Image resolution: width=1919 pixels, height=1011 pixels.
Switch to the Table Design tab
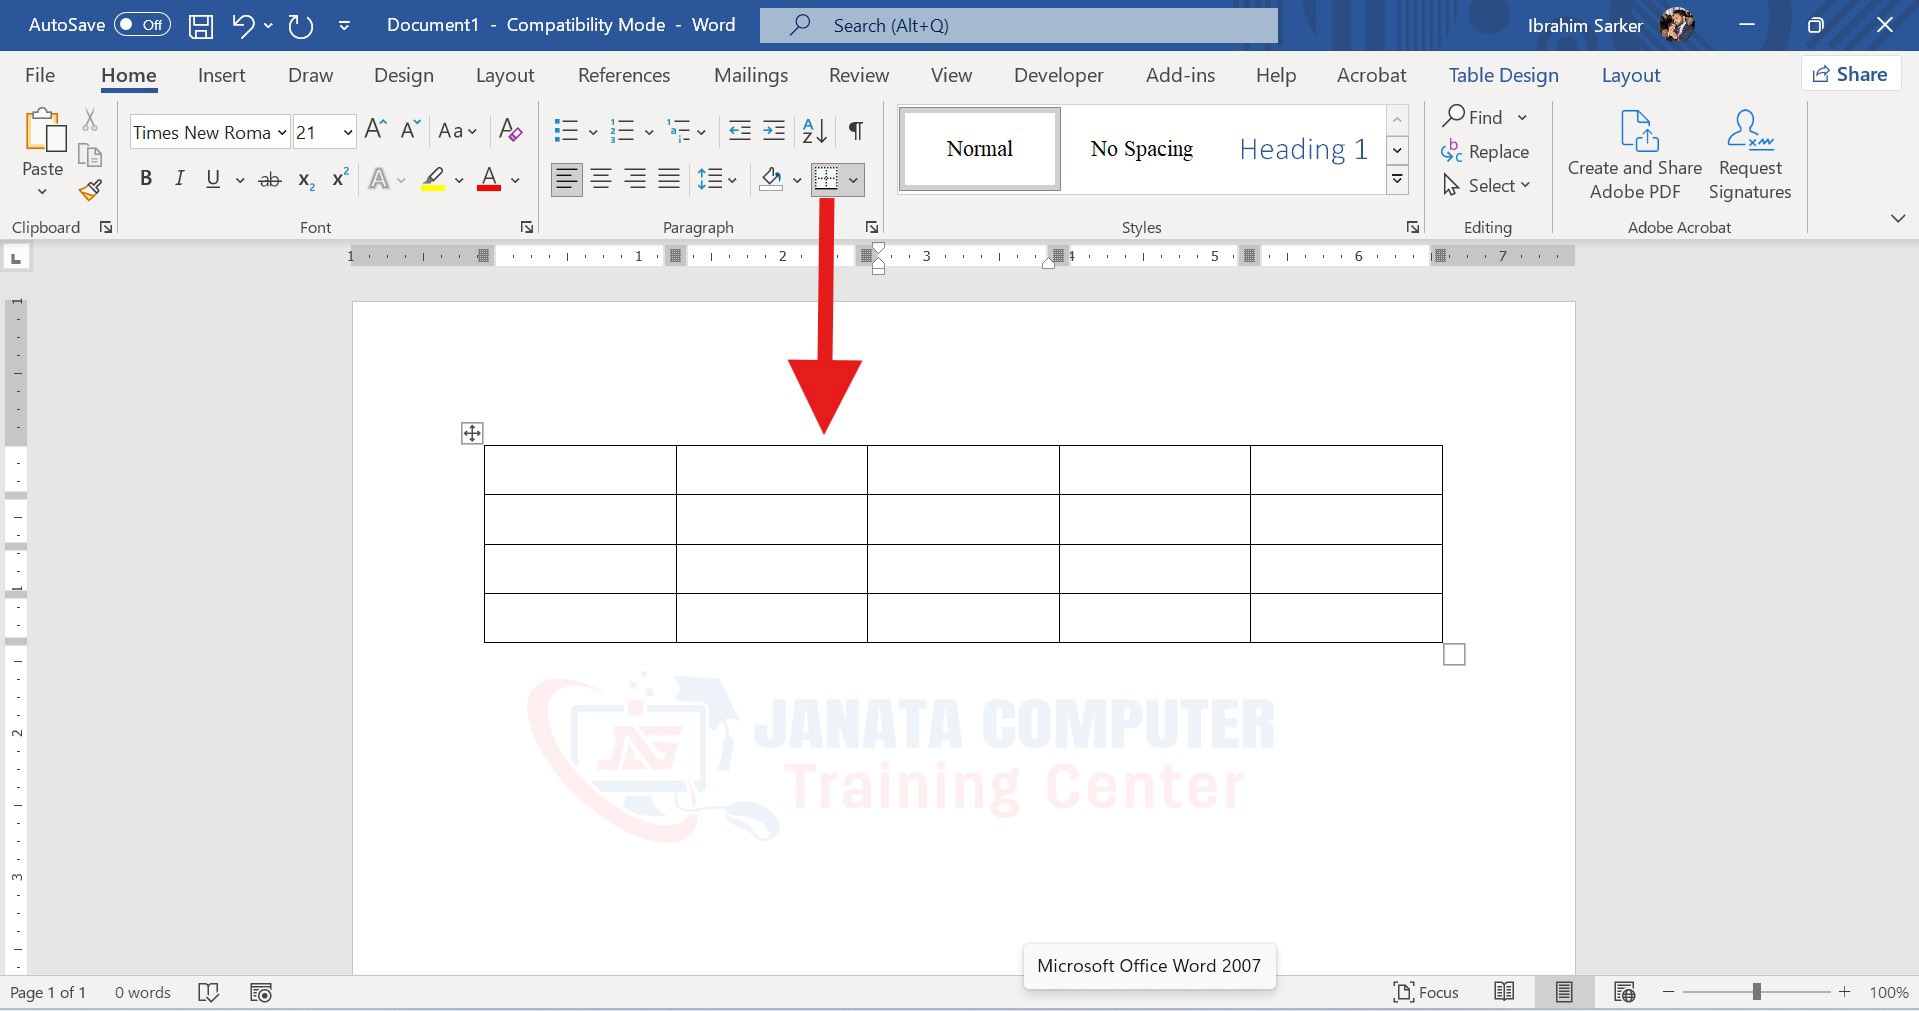[1503, 75]
